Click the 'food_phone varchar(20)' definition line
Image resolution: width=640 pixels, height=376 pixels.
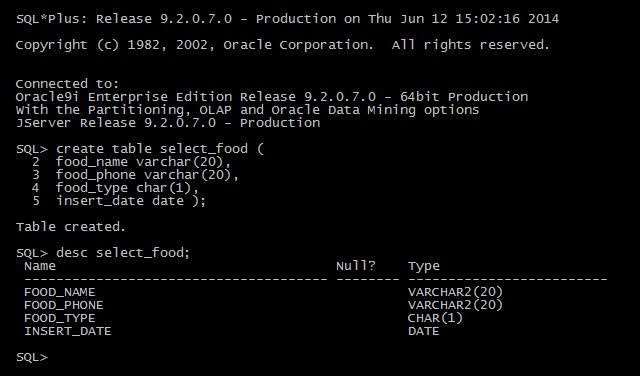coord(147,175)
